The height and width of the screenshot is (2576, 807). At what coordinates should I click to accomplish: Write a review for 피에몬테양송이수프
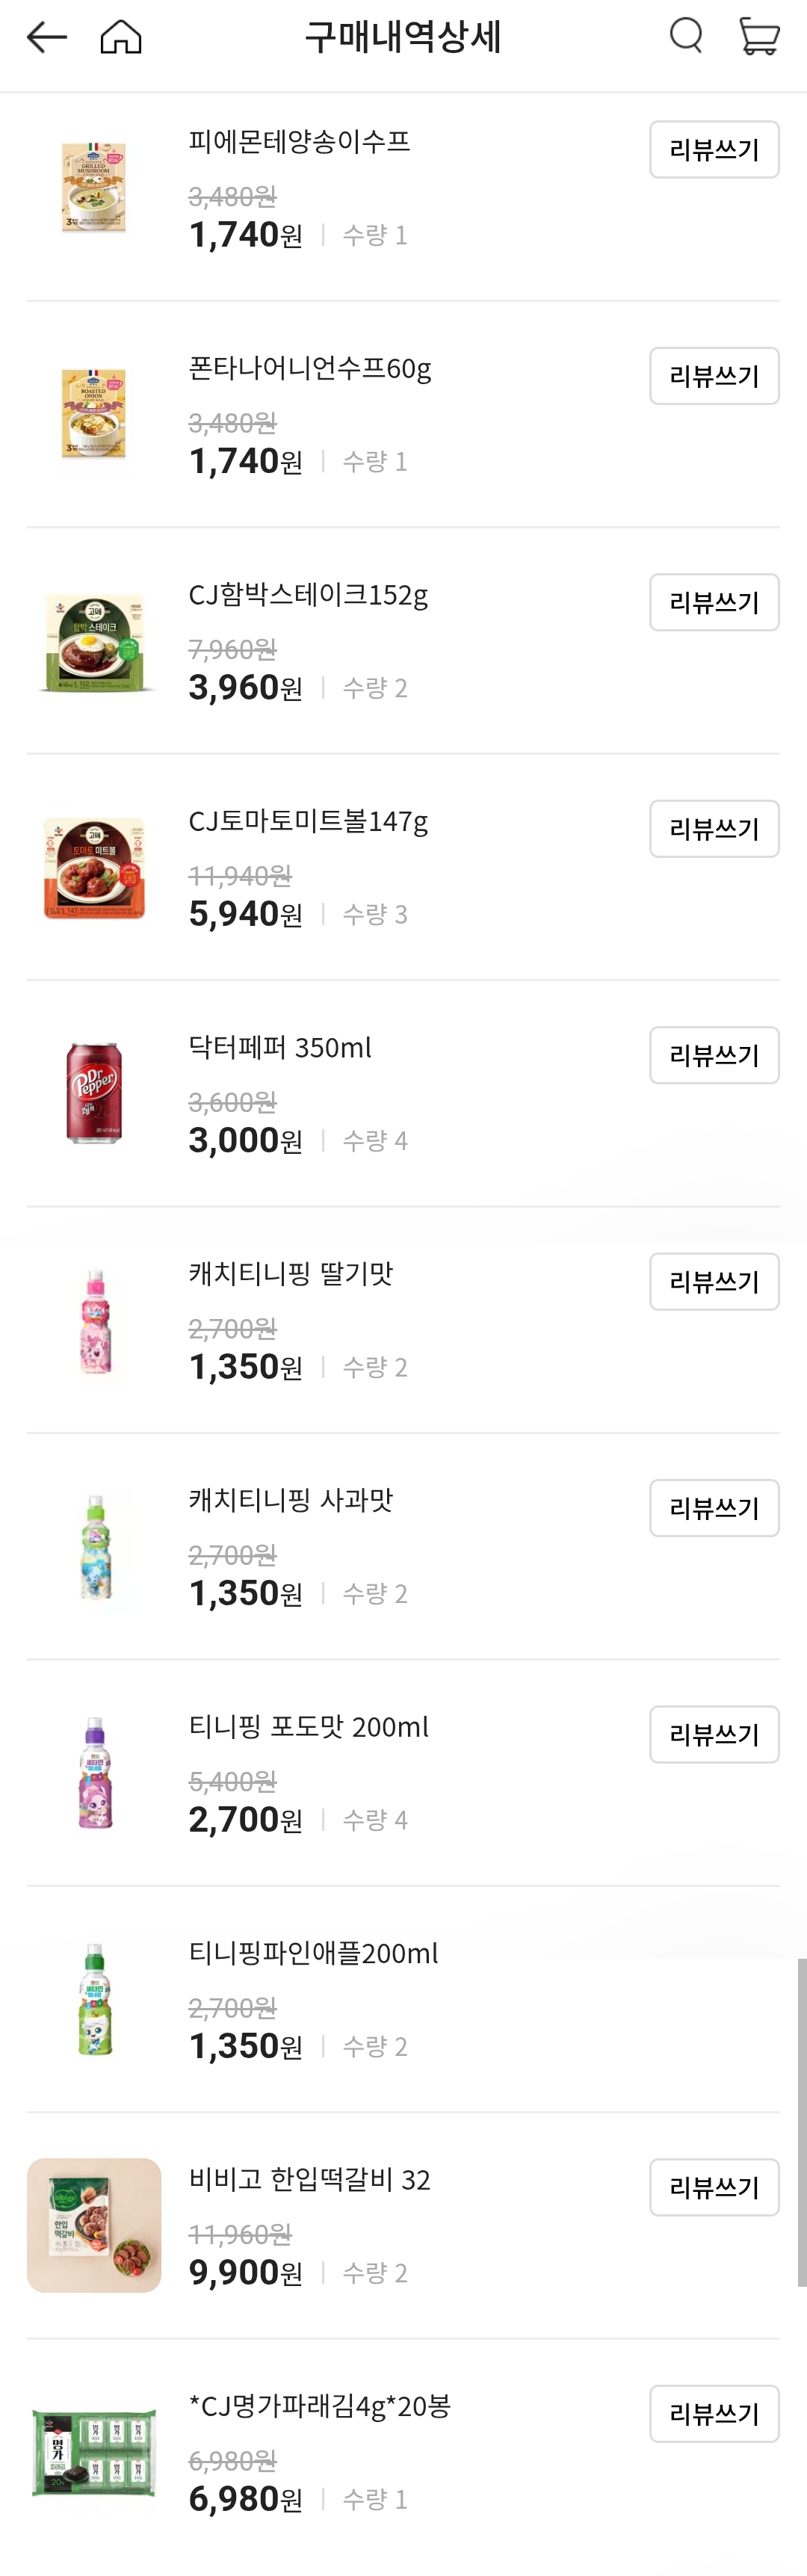(714, 149)
